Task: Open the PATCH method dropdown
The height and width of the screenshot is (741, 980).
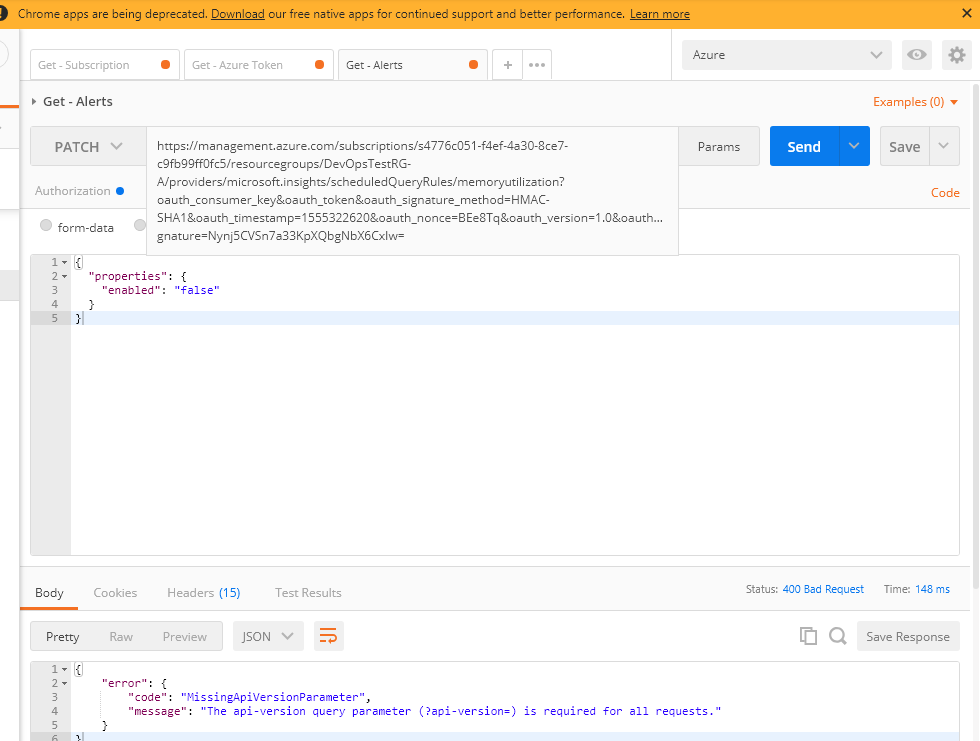Action: 88,146
